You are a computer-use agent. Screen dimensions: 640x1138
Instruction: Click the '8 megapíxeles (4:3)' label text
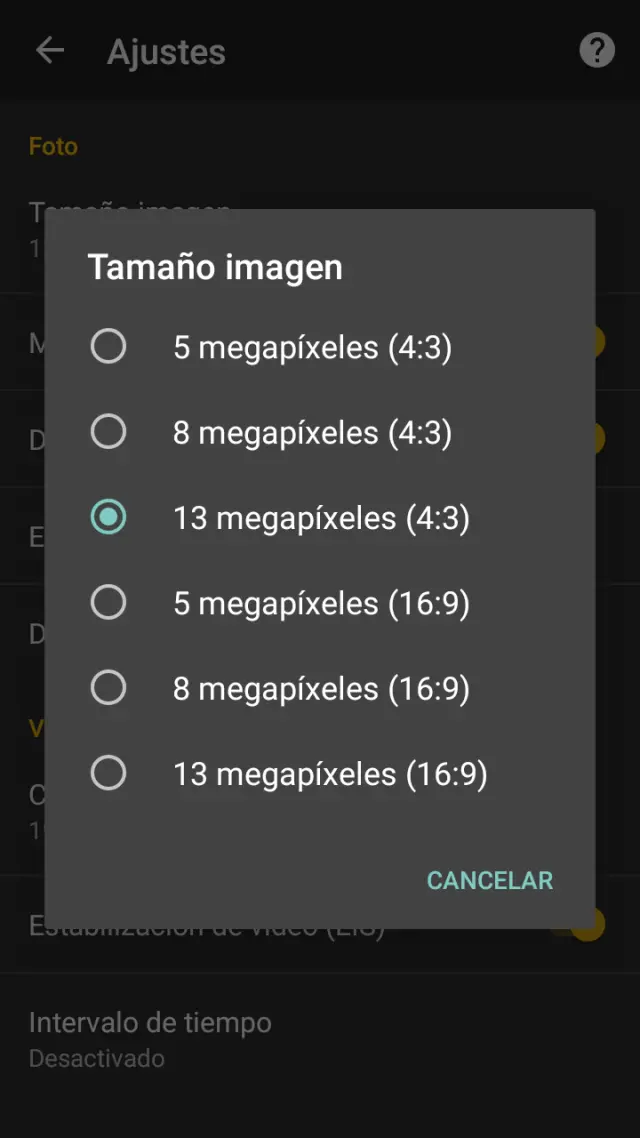point(312,433)
